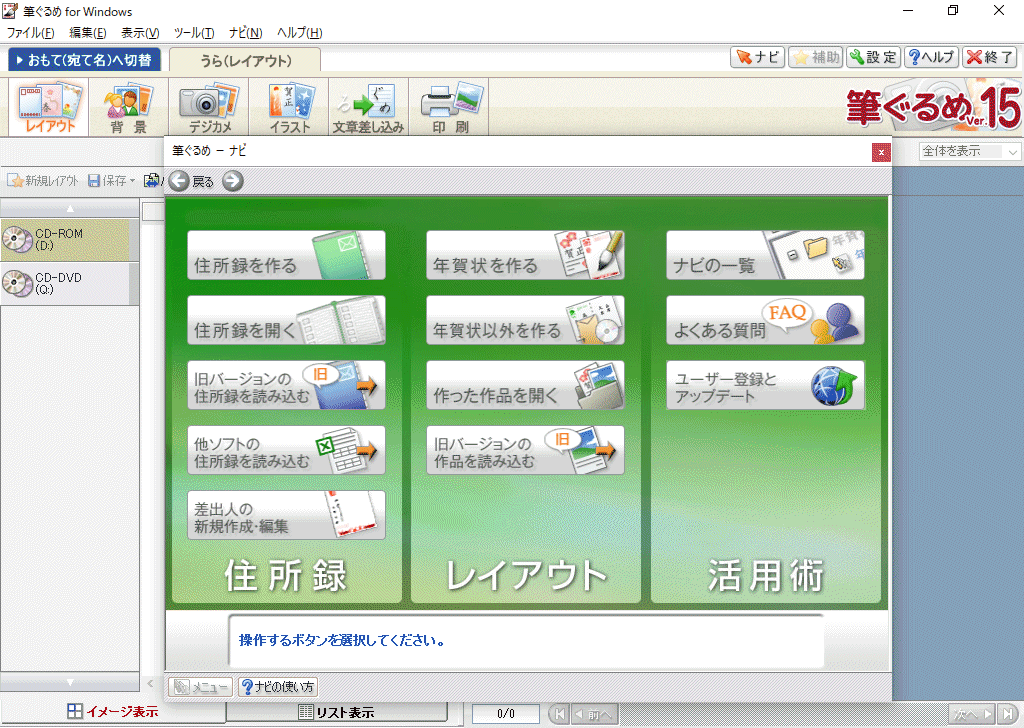
Task: Open the 文章差し込み text insert tool
Action: coord(368,107)
